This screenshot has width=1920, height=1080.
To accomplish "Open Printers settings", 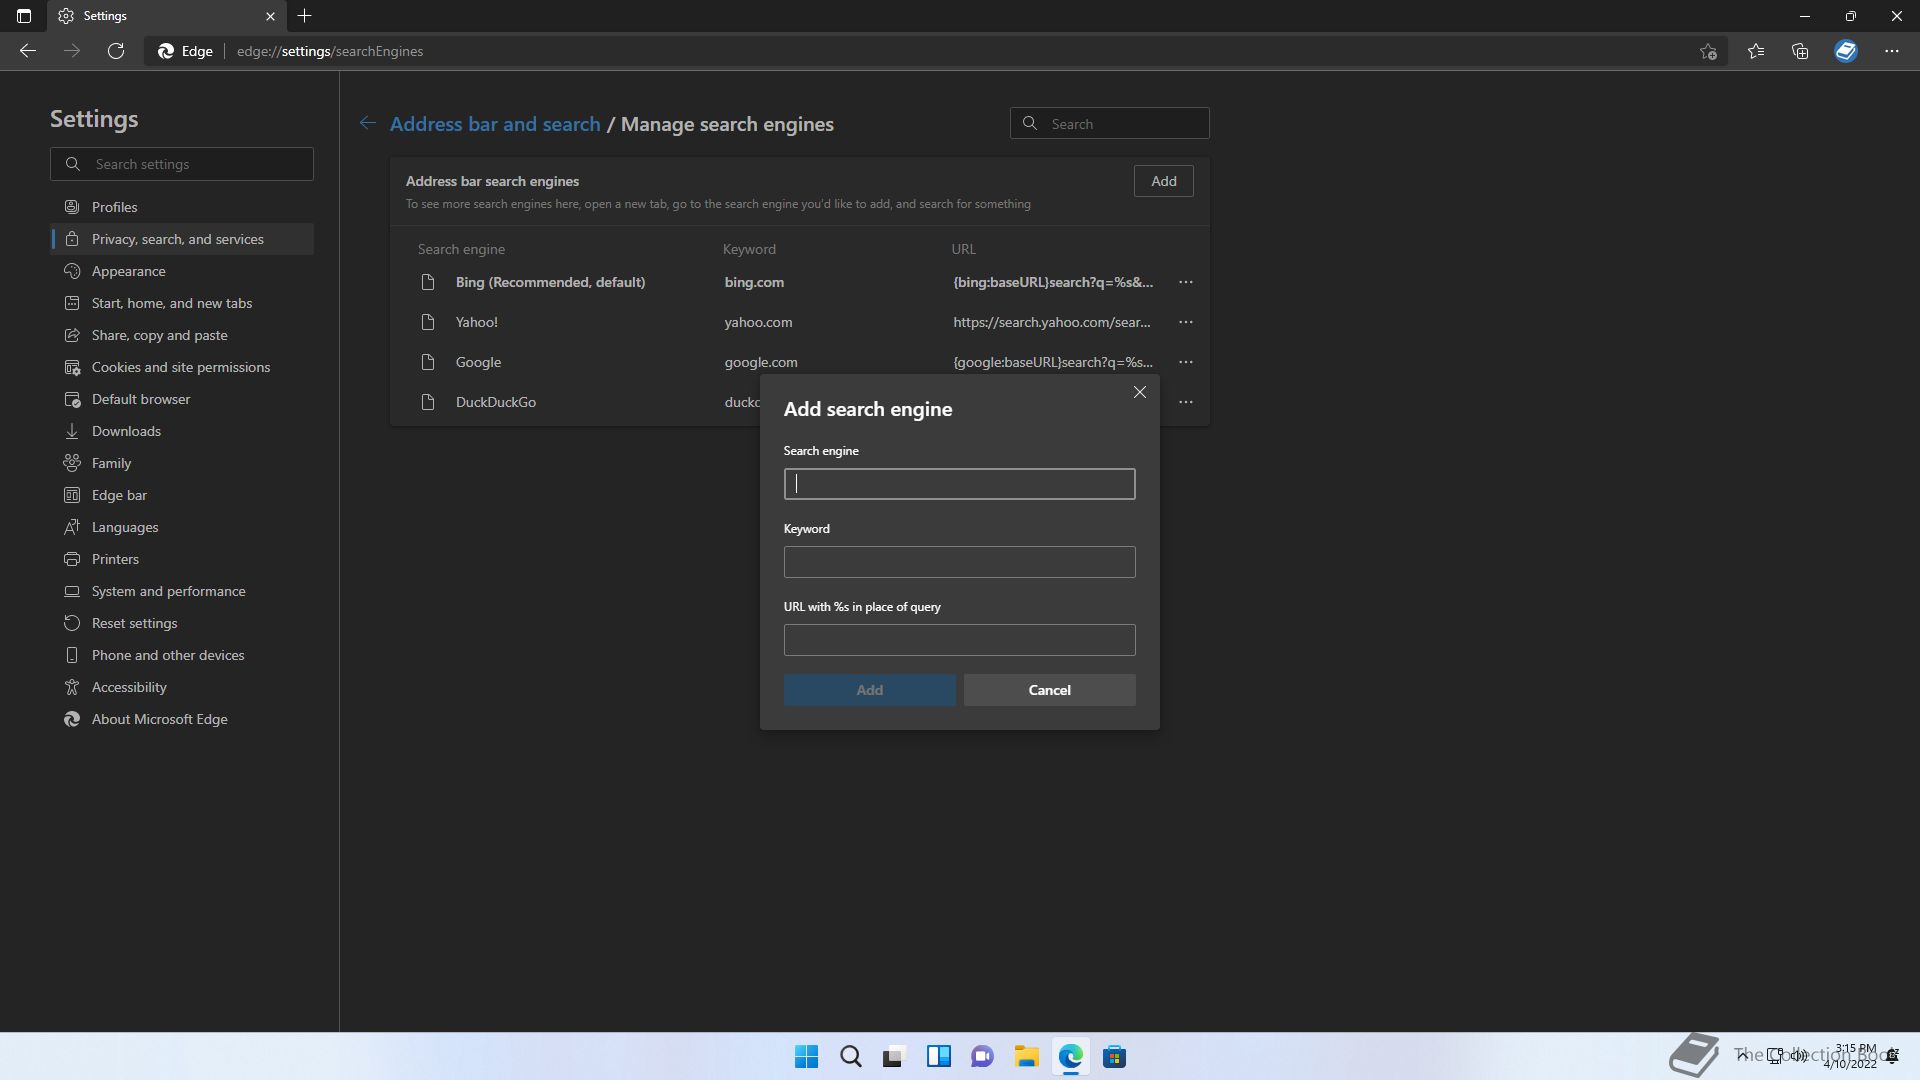I will 182,559.
